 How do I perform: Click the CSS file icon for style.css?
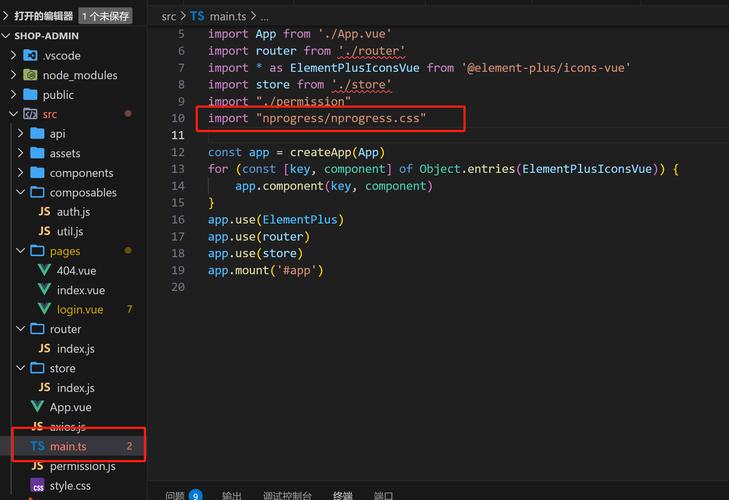37,485
